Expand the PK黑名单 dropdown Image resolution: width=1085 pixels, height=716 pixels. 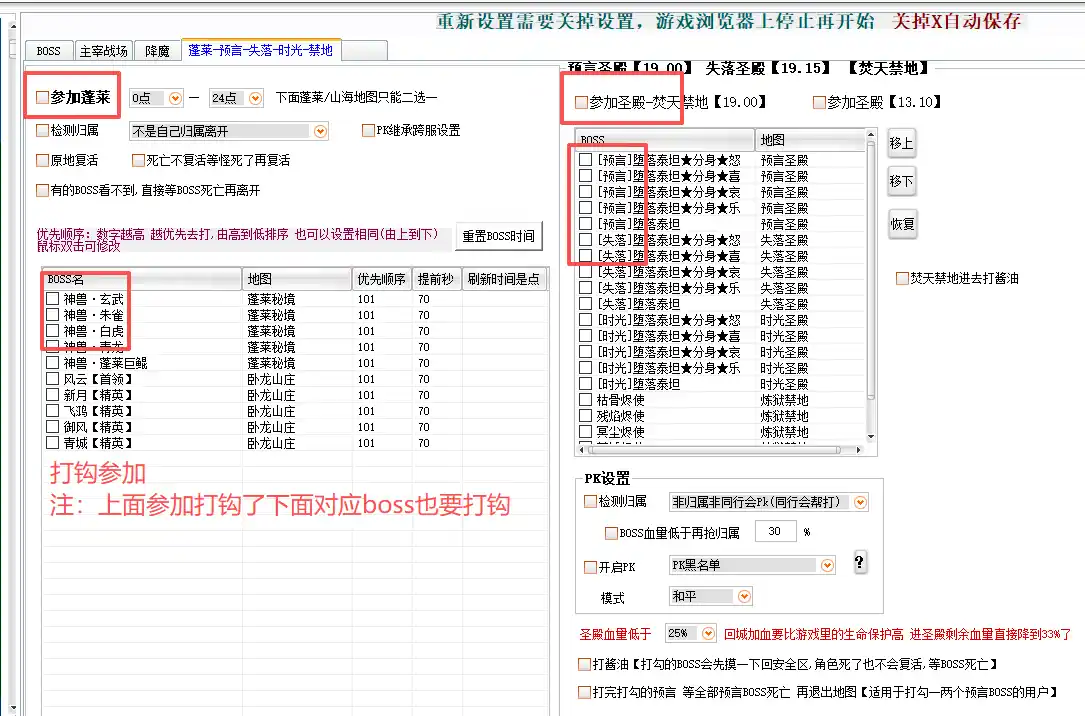click(x=828, y=566)
